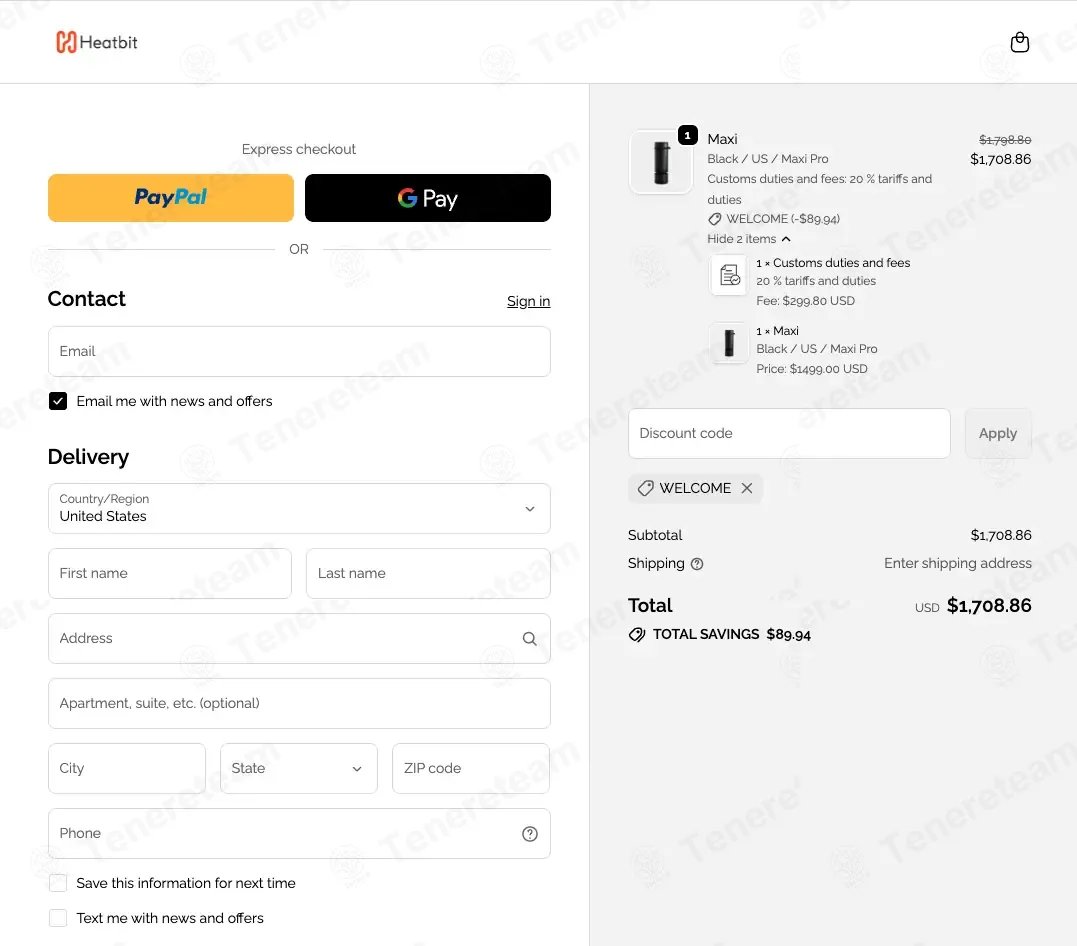Click the Address input field
Screen dimensions: 1077x946
click(299, 638)
